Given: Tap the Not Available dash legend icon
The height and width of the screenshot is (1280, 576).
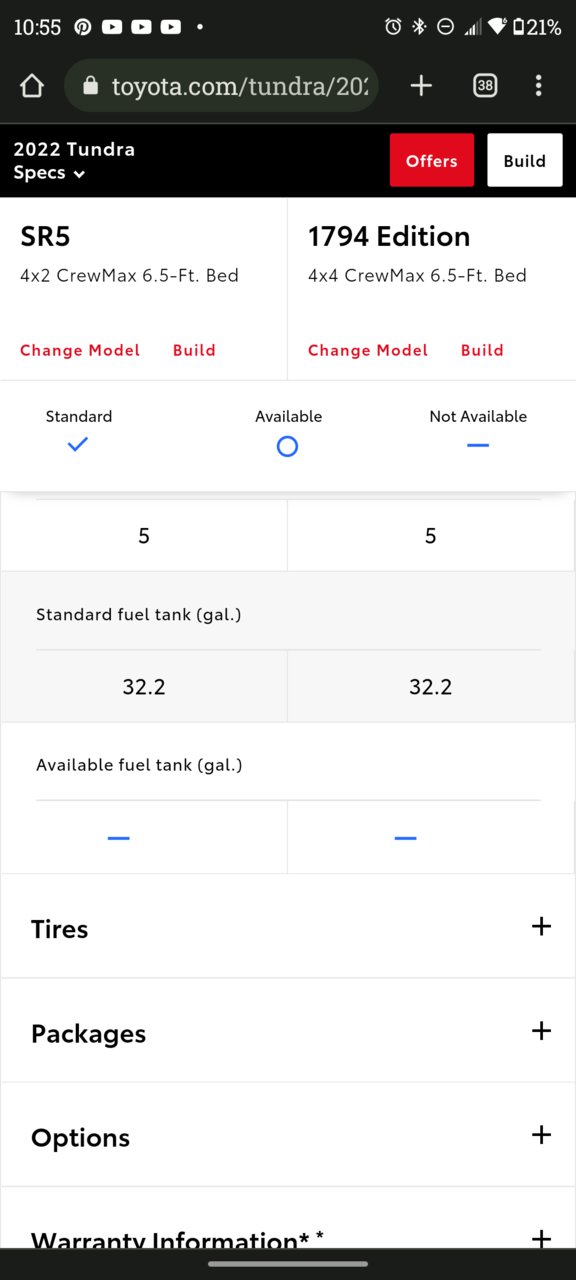Looking at the screenshot, I should pos(478,445).
